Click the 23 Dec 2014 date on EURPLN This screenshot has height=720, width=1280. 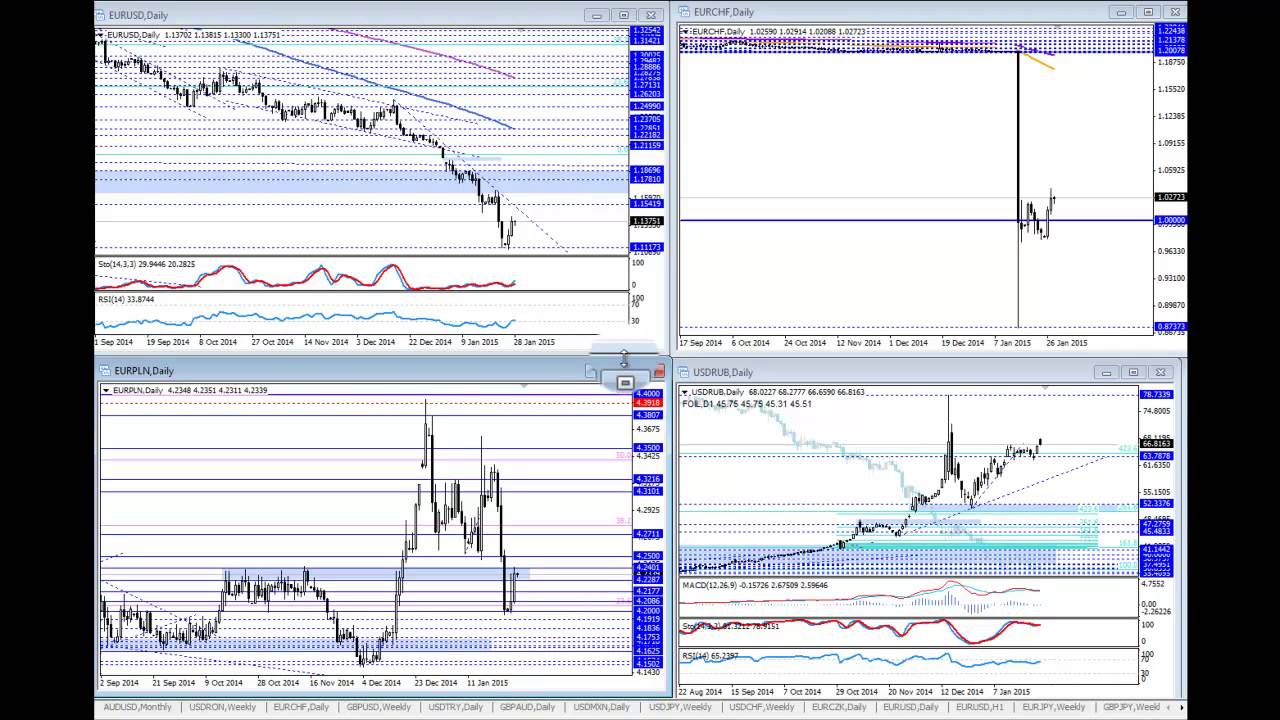[435, 683]
